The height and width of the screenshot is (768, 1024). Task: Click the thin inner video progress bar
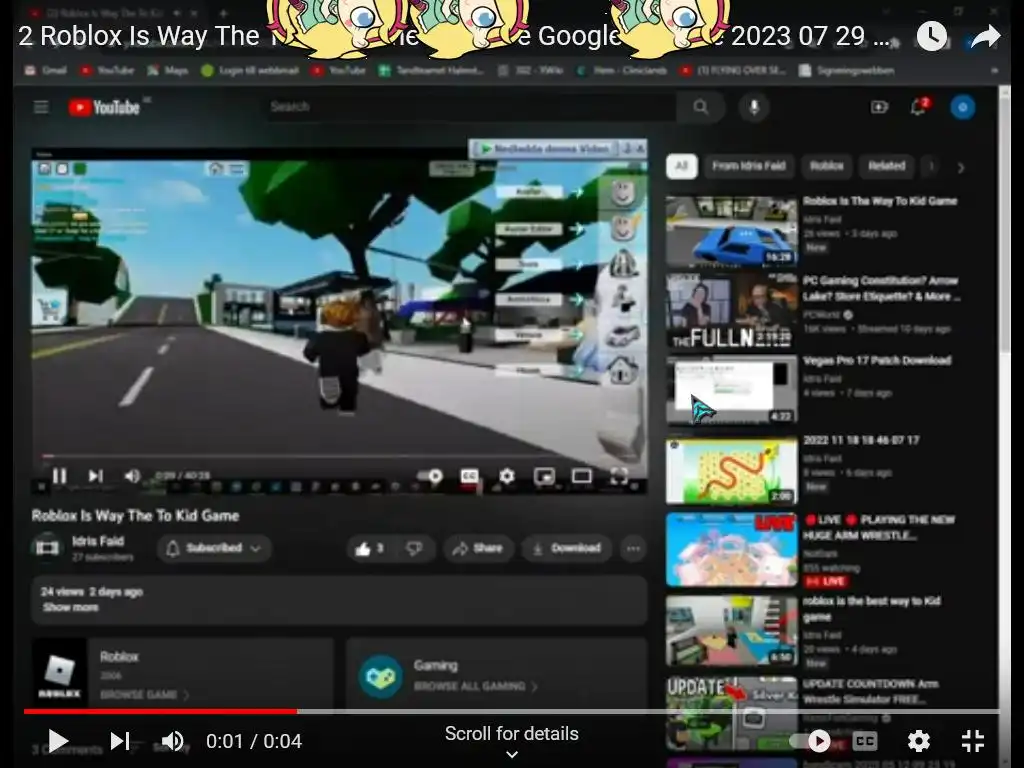(x=340, y=455)
